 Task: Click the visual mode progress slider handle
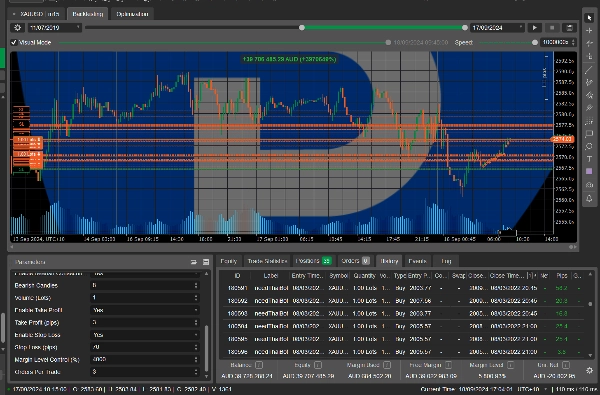coord(388,42)
